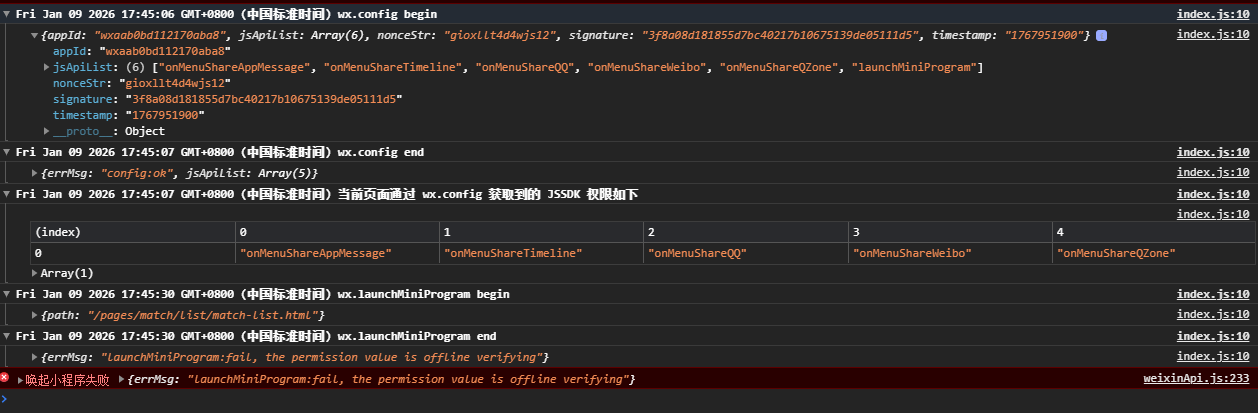Click the signature property line in the object
Viewport: 1258px width, 413px height.
tap(228, 99)
